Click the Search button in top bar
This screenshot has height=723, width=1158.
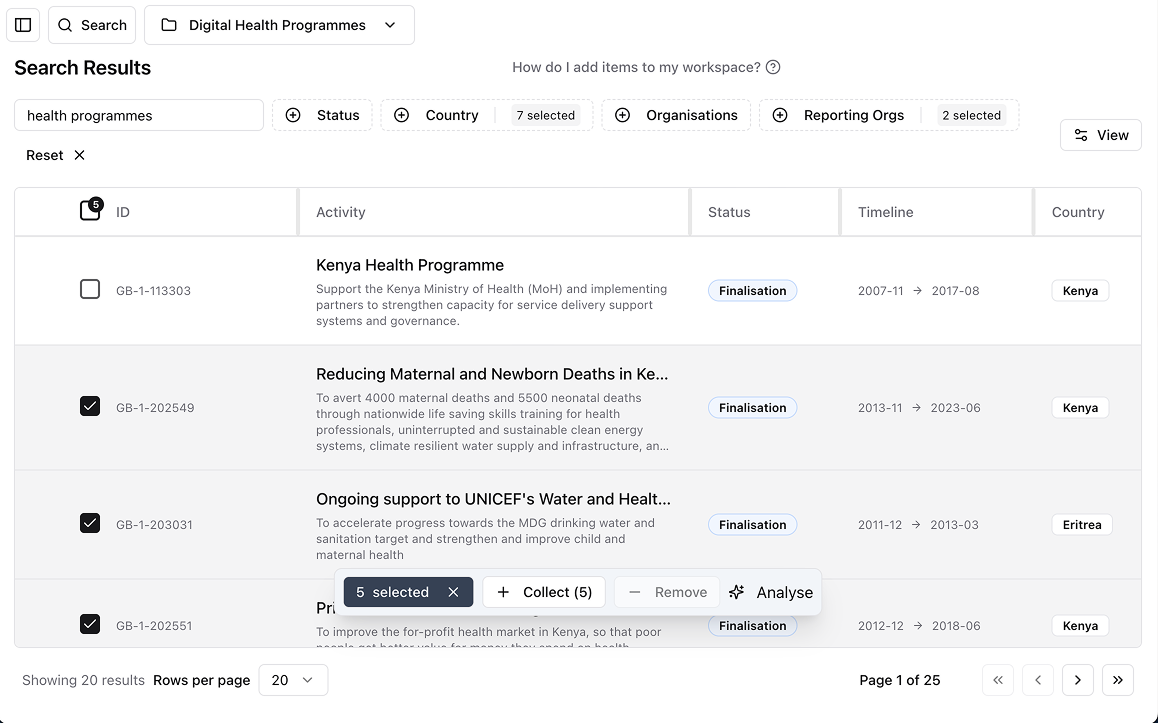click(x=92, y=25)
